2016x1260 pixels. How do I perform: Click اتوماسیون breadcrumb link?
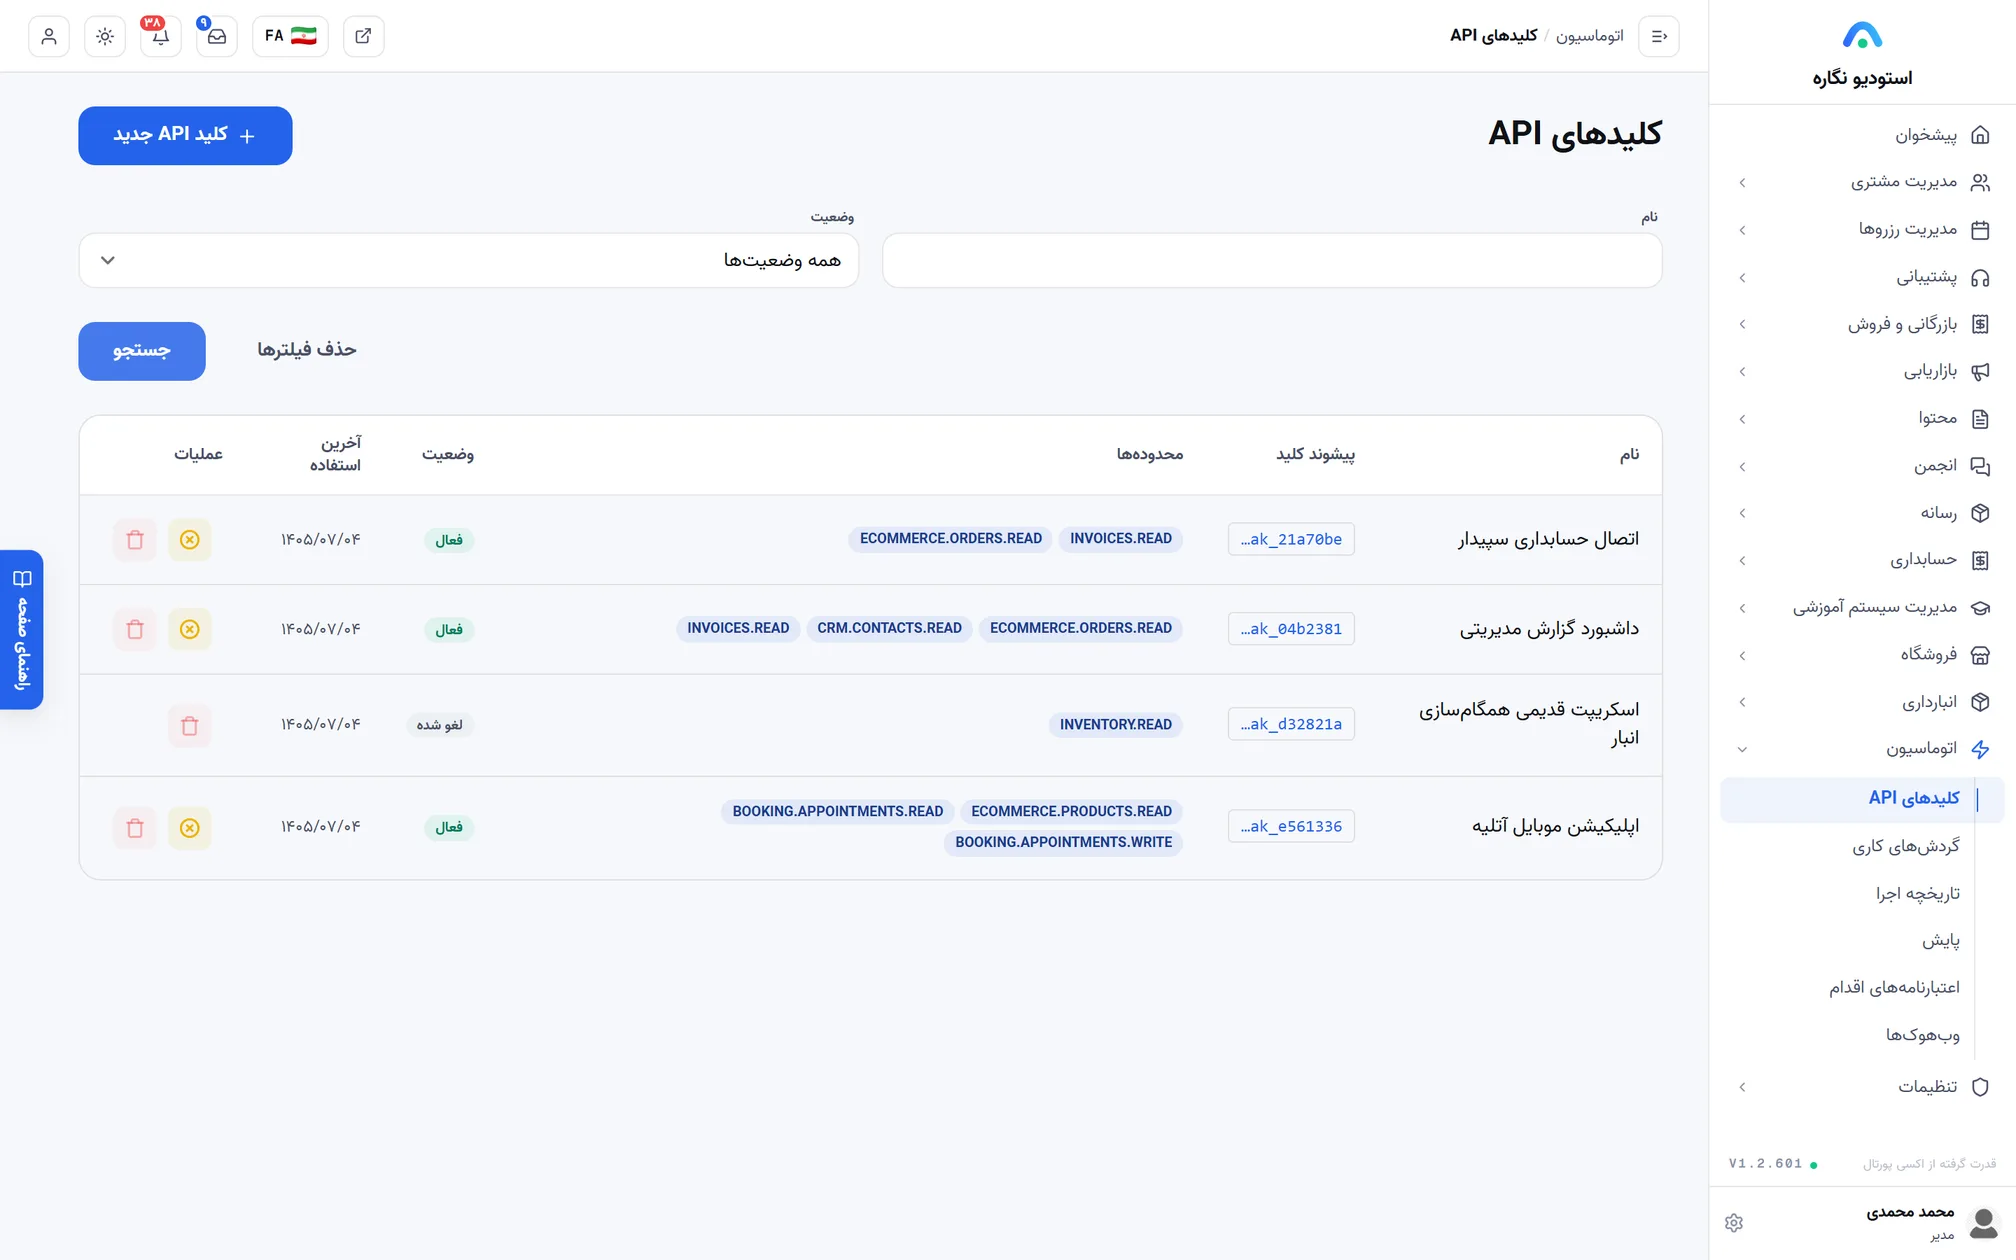(x=1589, y=36)
